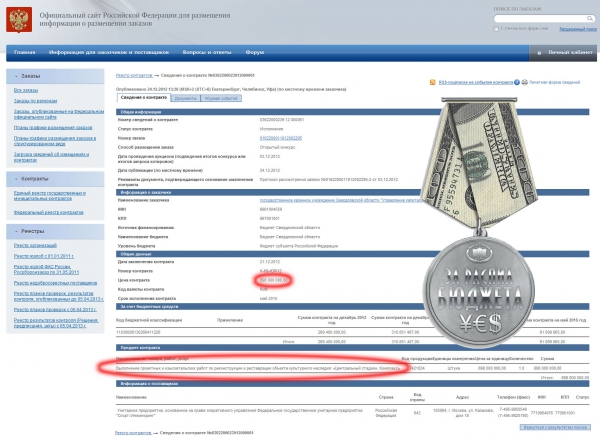Viewport: 600px width, 443px height.
Task: Enable the 'С учетом всех форм слов' checkbox
Action: (496, 29)
